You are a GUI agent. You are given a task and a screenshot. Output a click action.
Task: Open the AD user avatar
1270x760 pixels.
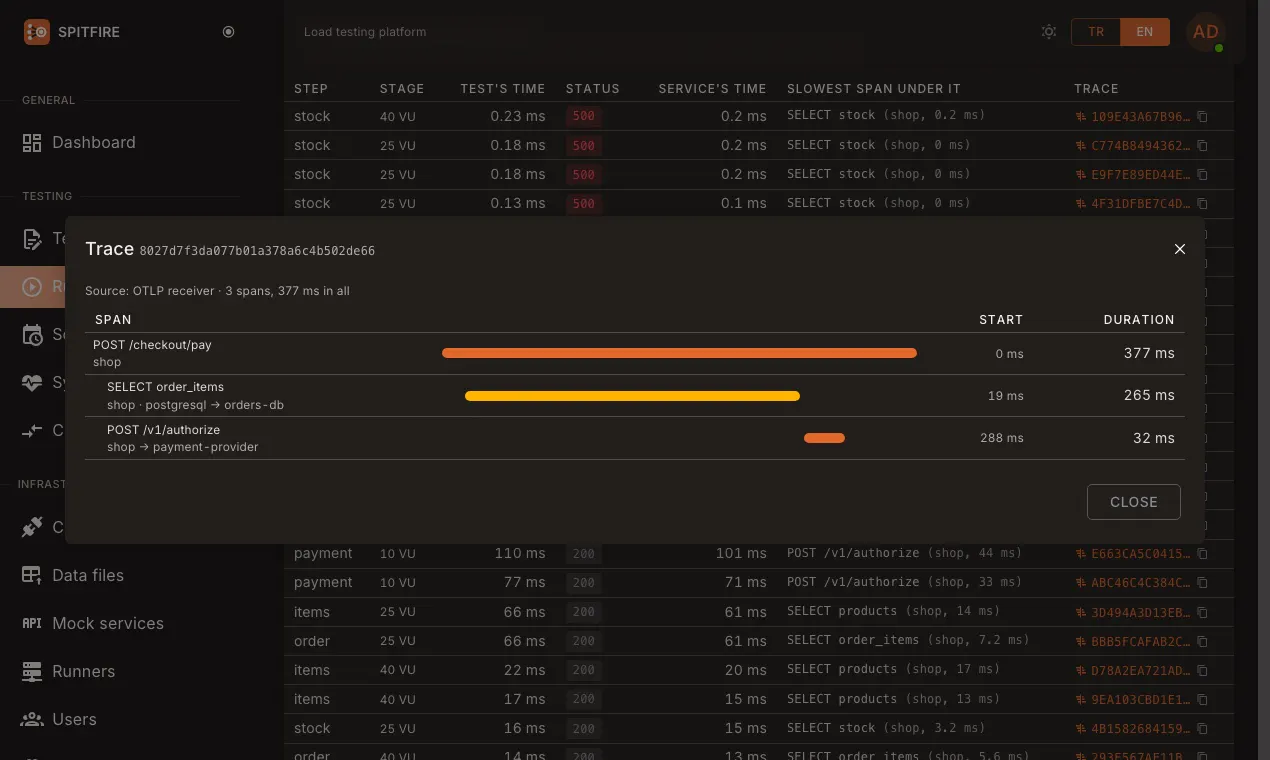pyautogui.click(x=1205, y=32)
